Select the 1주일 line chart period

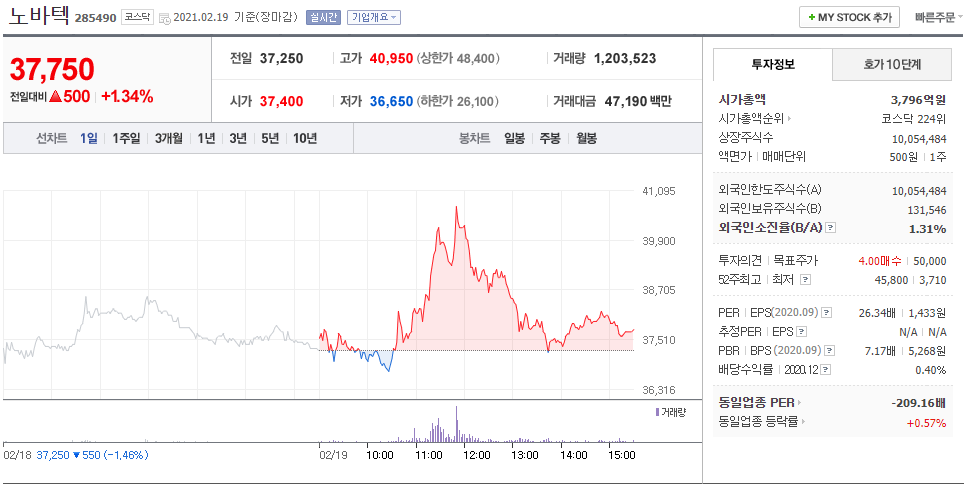click(x=126, y=138)
